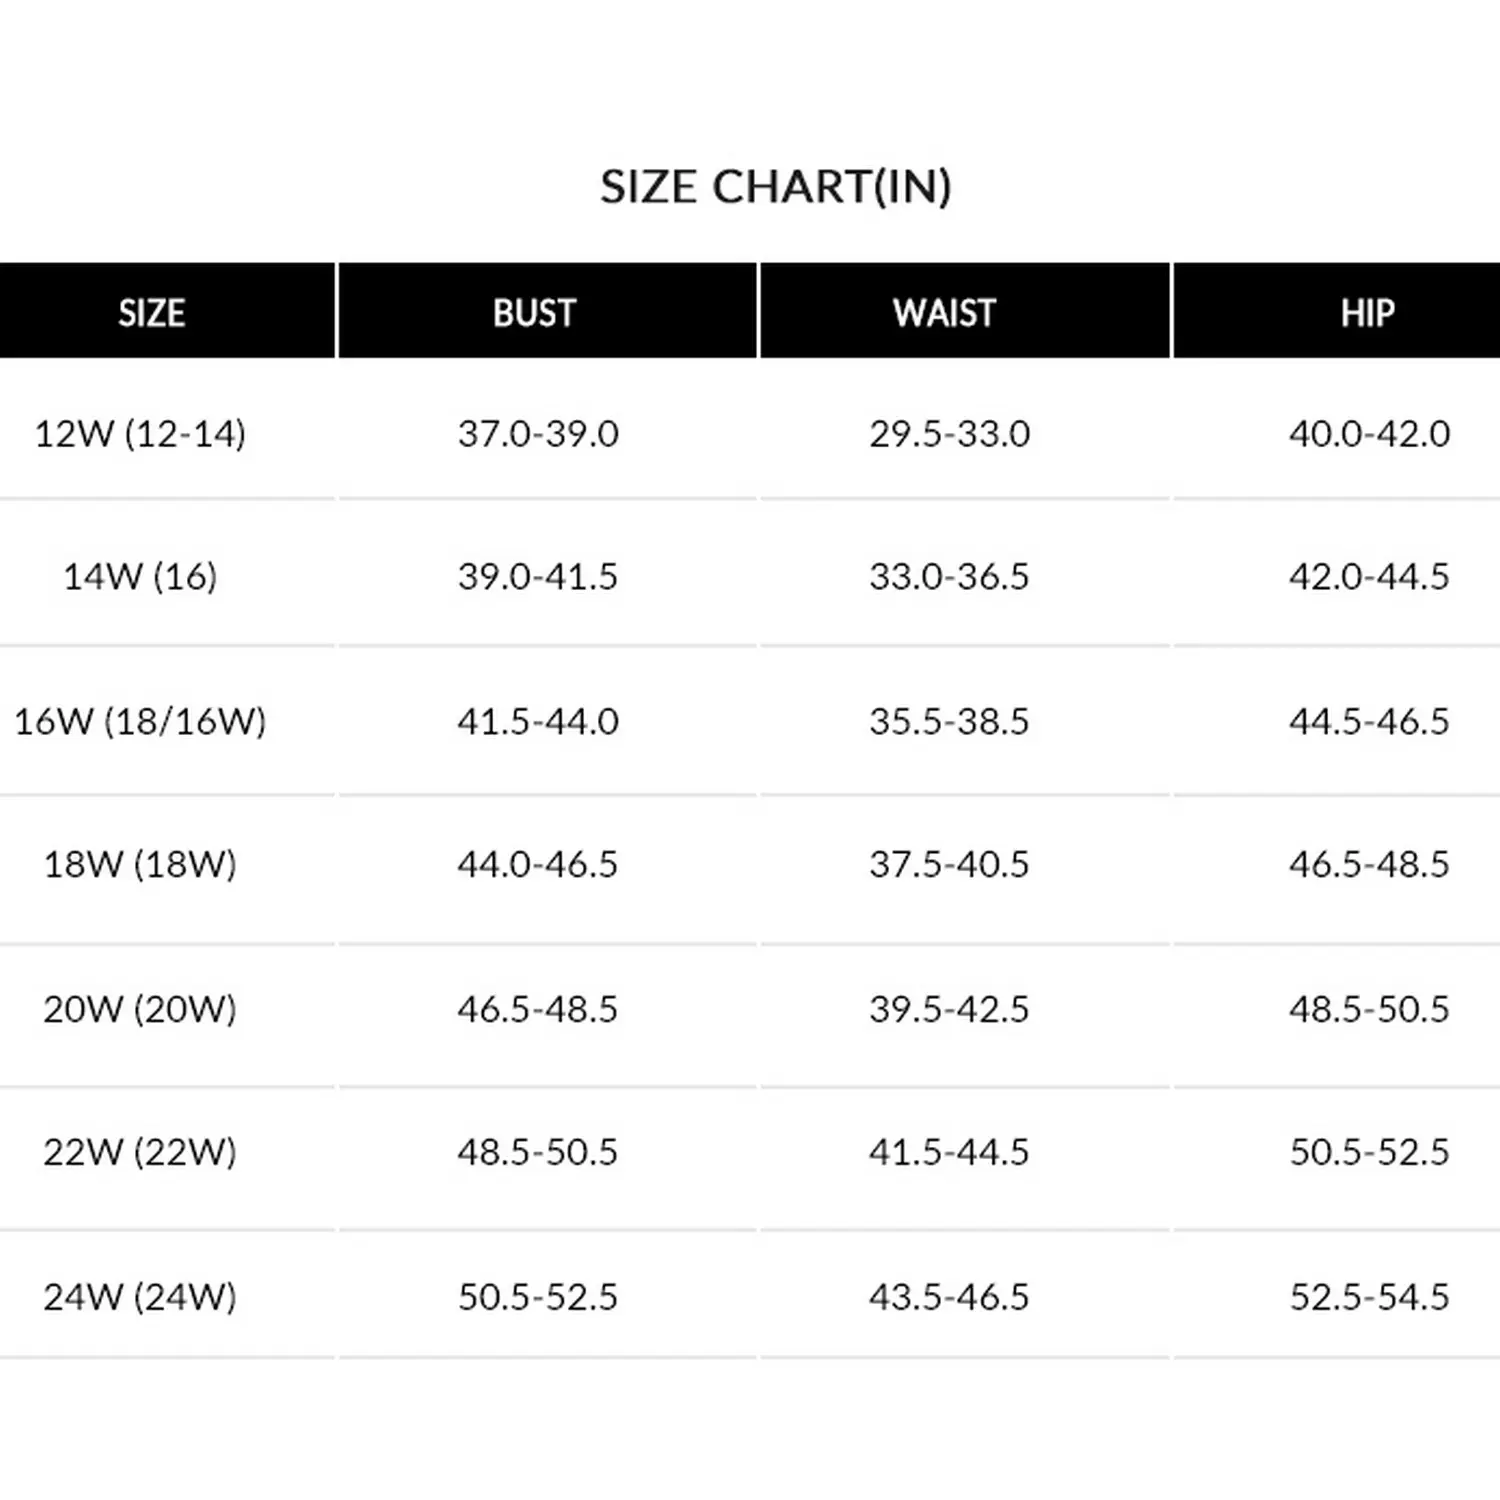Select the 14W (16) size label
The image size is (1500, 1500).
[140, 577]
